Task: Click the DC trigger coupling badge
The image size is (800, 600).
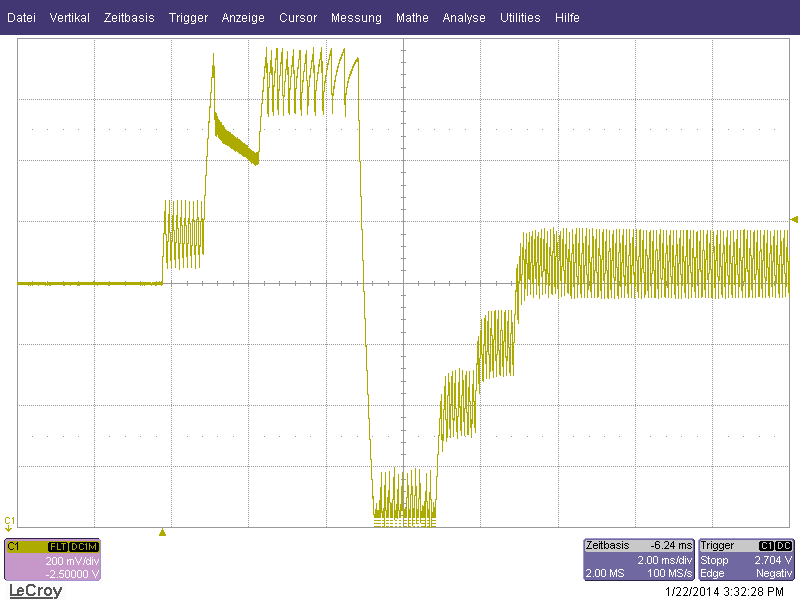Action: 783,545
